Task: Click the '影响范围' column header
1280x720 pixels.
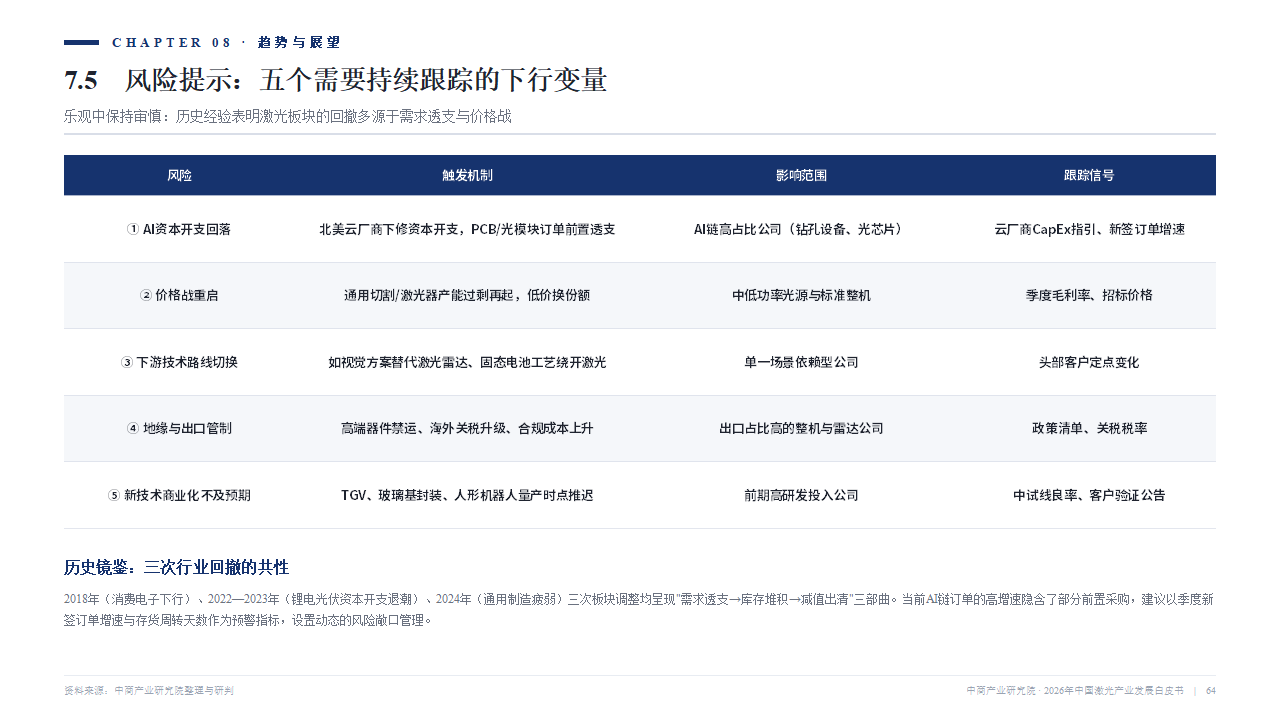Action: 801,175
